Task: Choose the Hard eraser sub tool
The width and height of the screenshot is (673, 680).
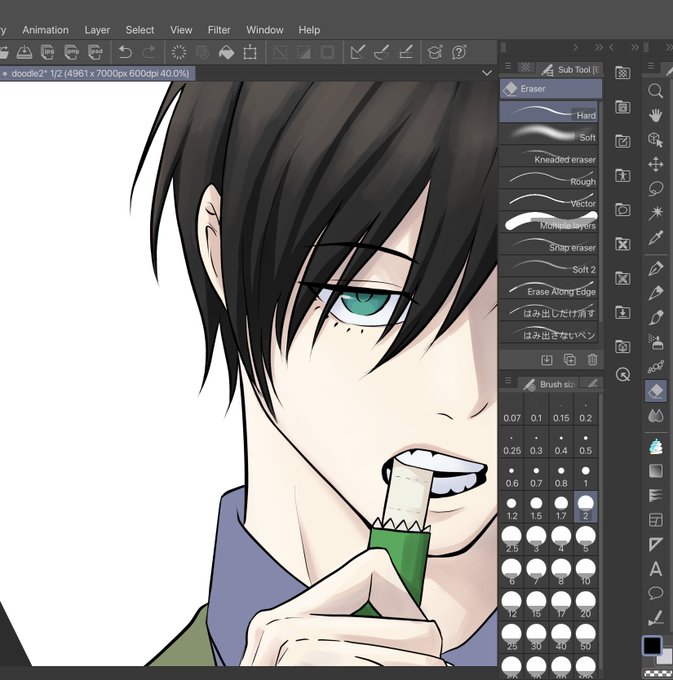Action: click(x=549, y=112)
